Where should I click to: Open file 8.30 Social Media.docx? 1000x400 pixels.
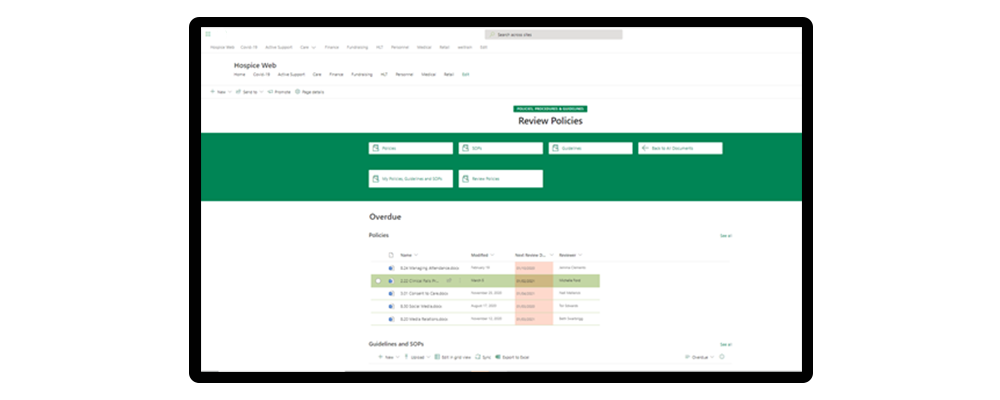coord(421,306)
